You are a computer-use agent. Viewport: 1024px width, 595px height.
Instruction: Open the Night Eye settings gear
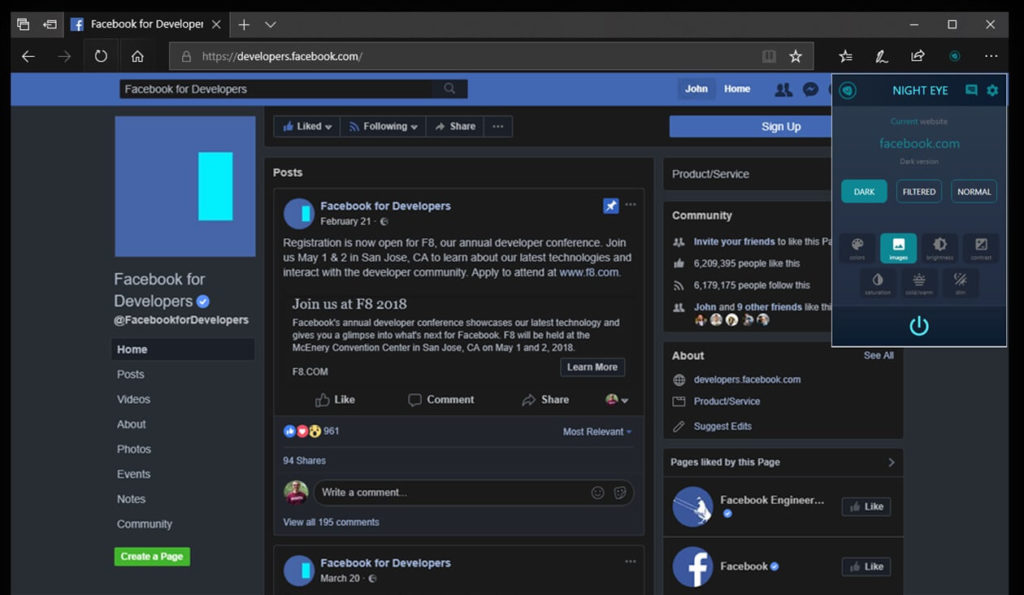[x=991, y=89]
